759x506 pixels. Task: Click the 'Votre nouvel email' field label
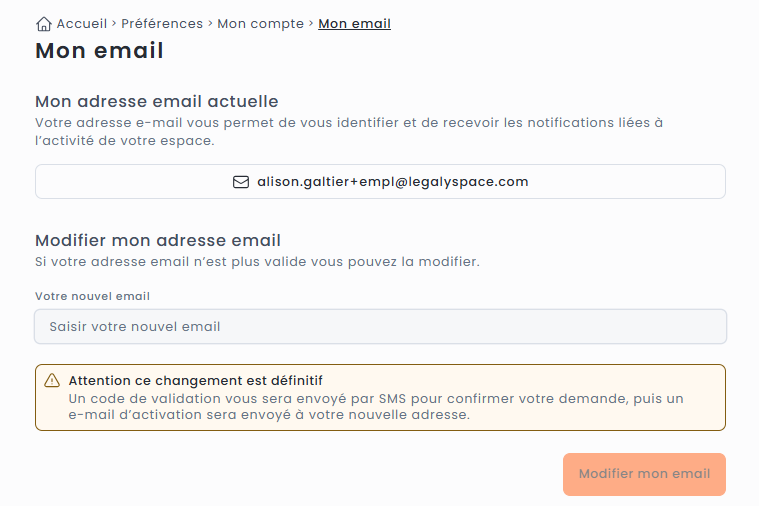coord(92,296)
